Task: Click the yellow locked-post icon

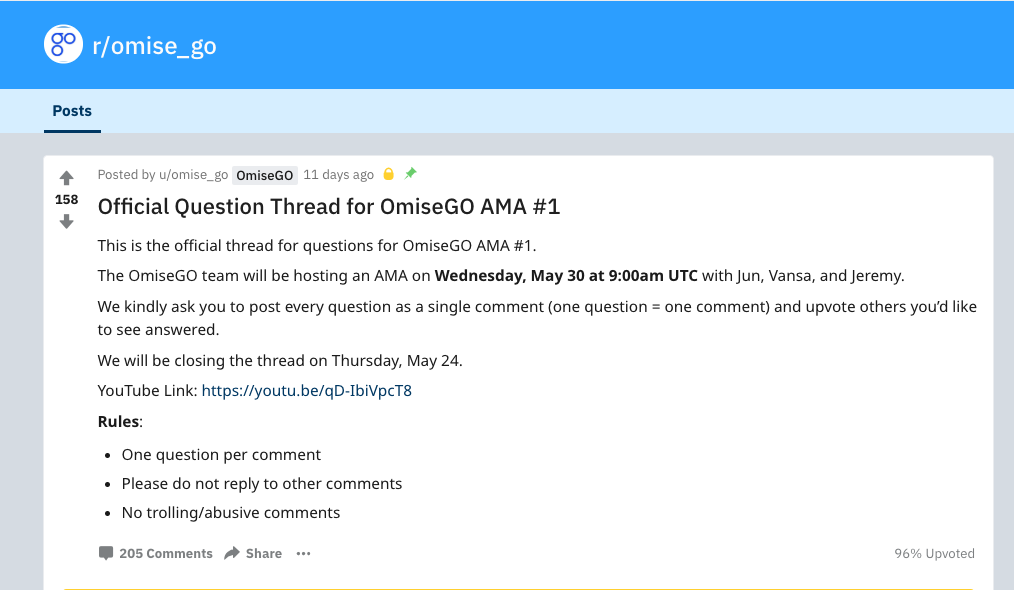Action: tap(389, 174)
